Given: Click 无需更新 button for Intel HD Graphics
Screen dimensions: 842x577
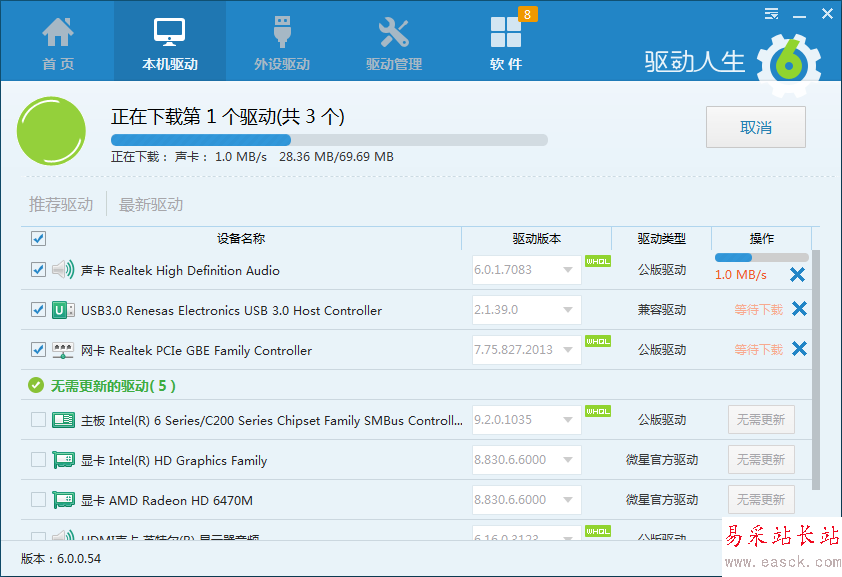Looking at the screenshot, I should [x=761, y=460].
